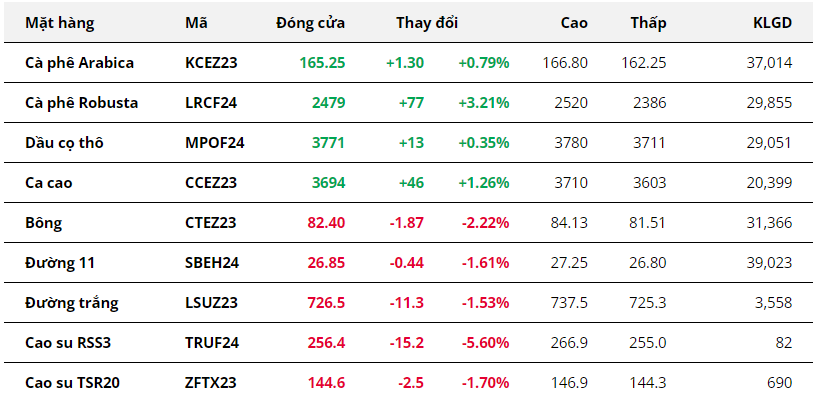Select the ZFTX23 contract code

point(210,383)
